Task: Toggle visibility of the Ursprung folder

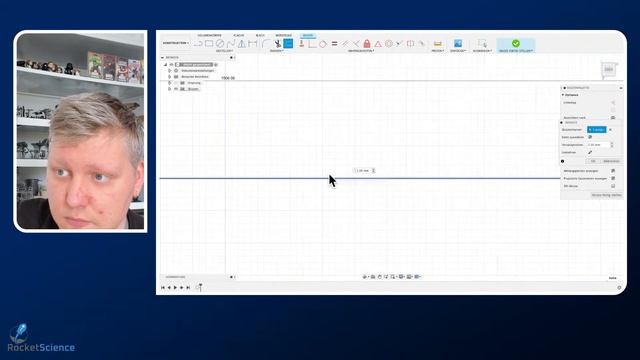Action: point(176,83)
